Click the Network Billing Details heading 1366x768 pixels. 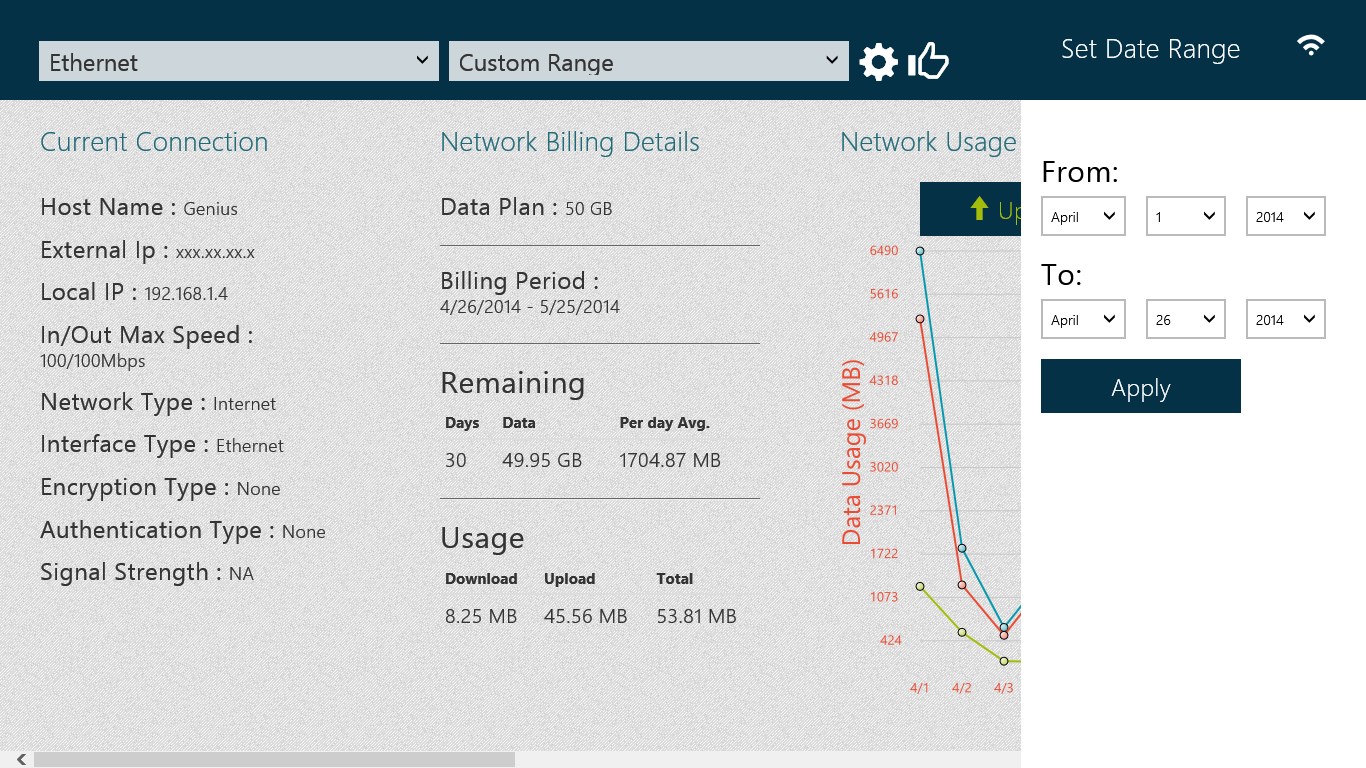[569, 143]
